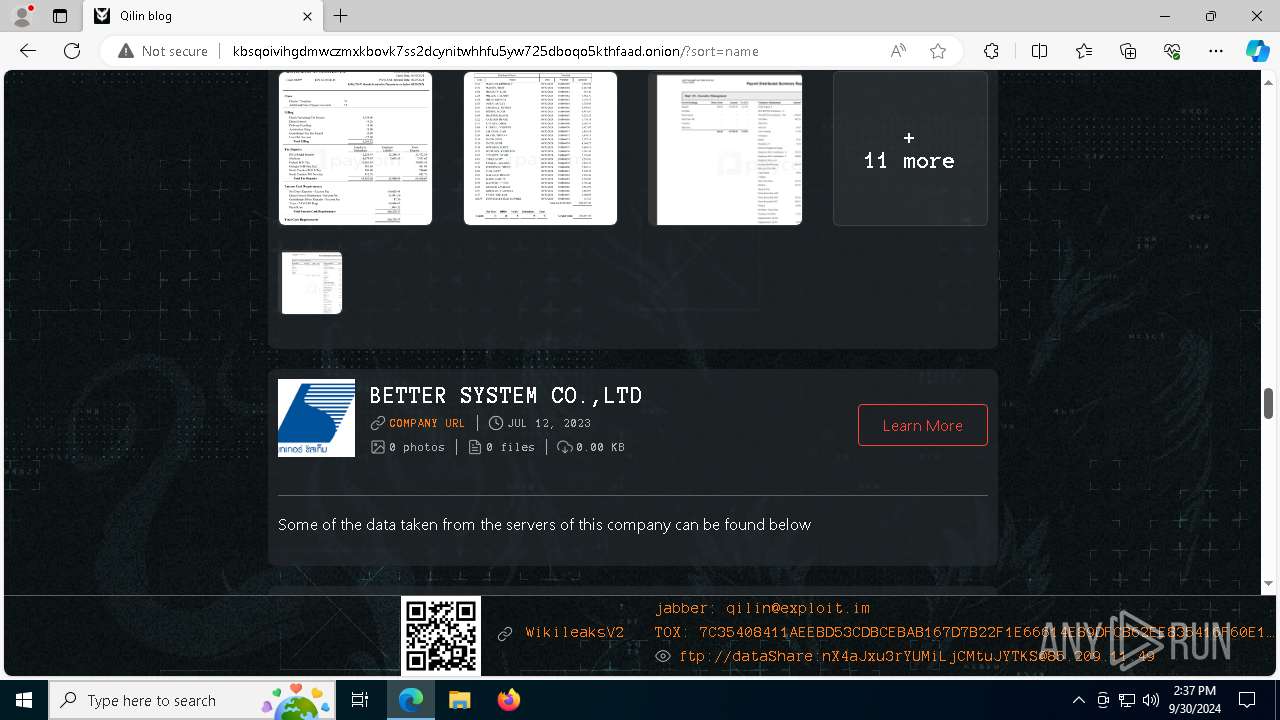Click the eye icon beside ftp link

coord(662,656)
